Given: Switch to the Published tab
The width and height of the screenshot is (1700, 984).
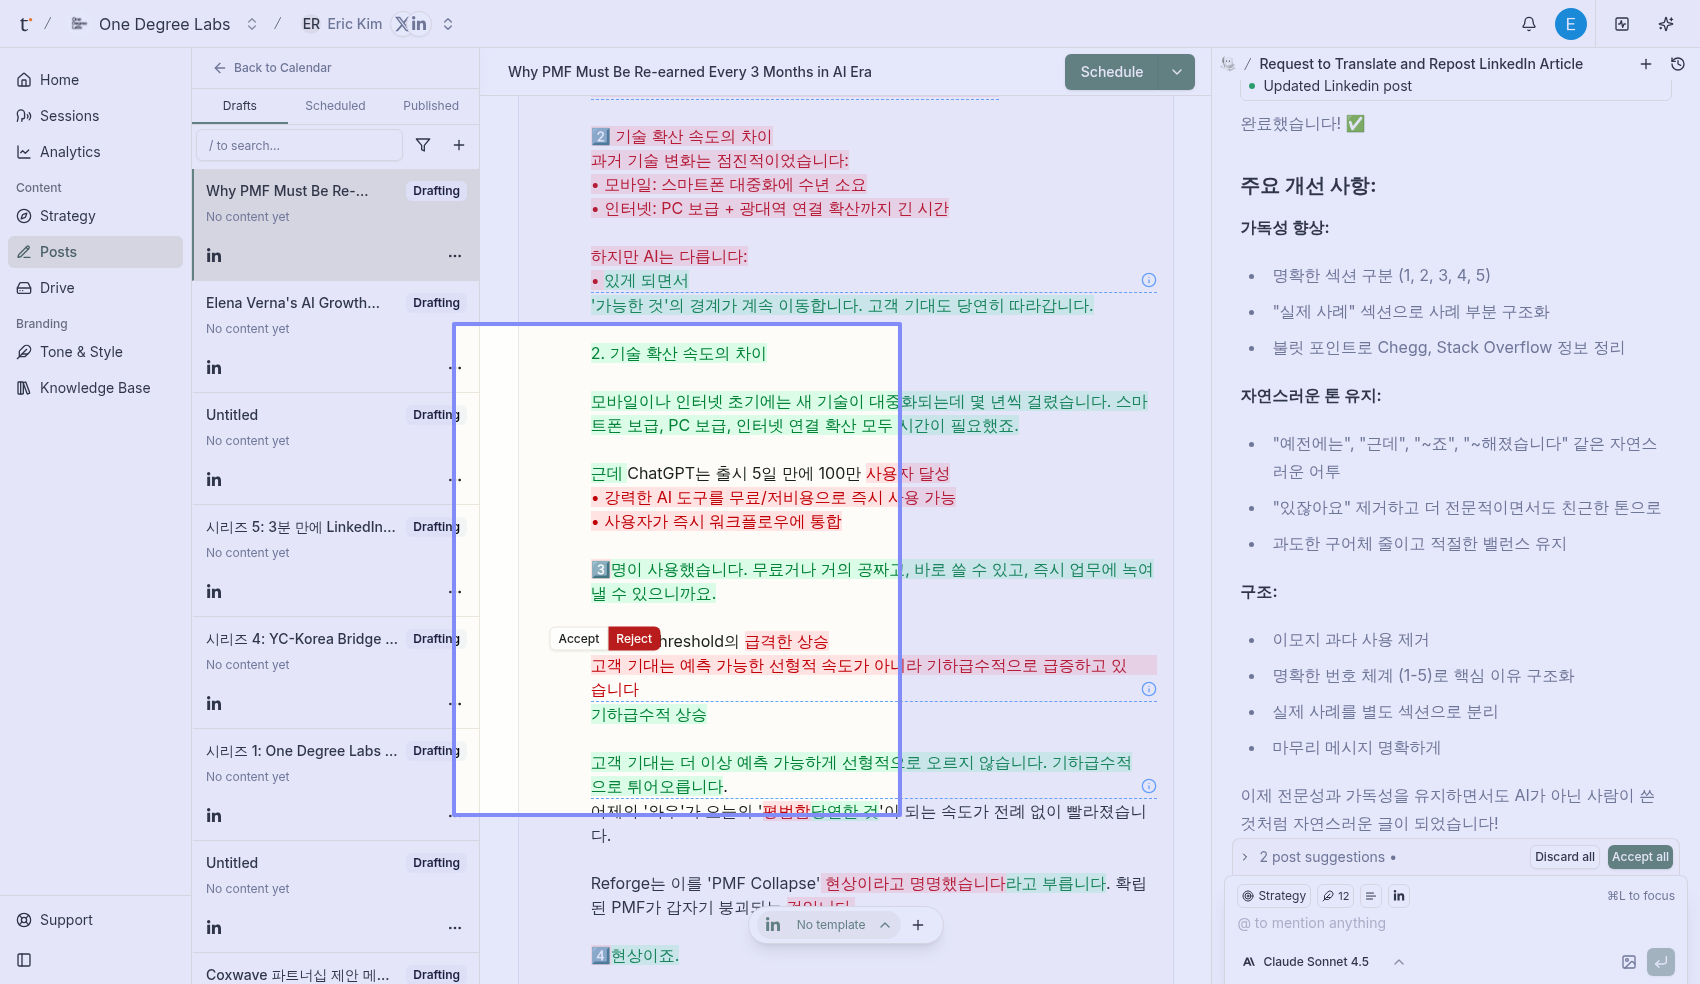Looking at the screenshot, I should pyautogui.click(x=431, y=106).
